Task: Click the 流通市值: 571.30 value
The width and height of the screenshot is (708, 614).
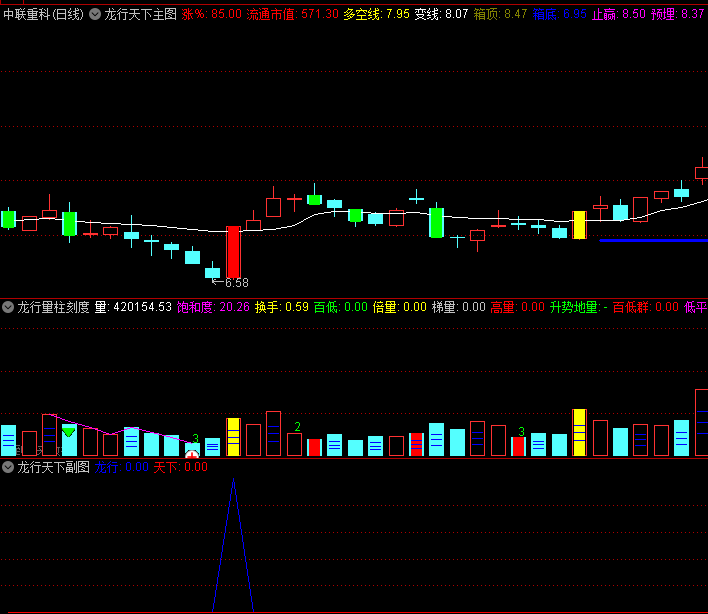Action: pyautogui.click(x=293, y=14)
